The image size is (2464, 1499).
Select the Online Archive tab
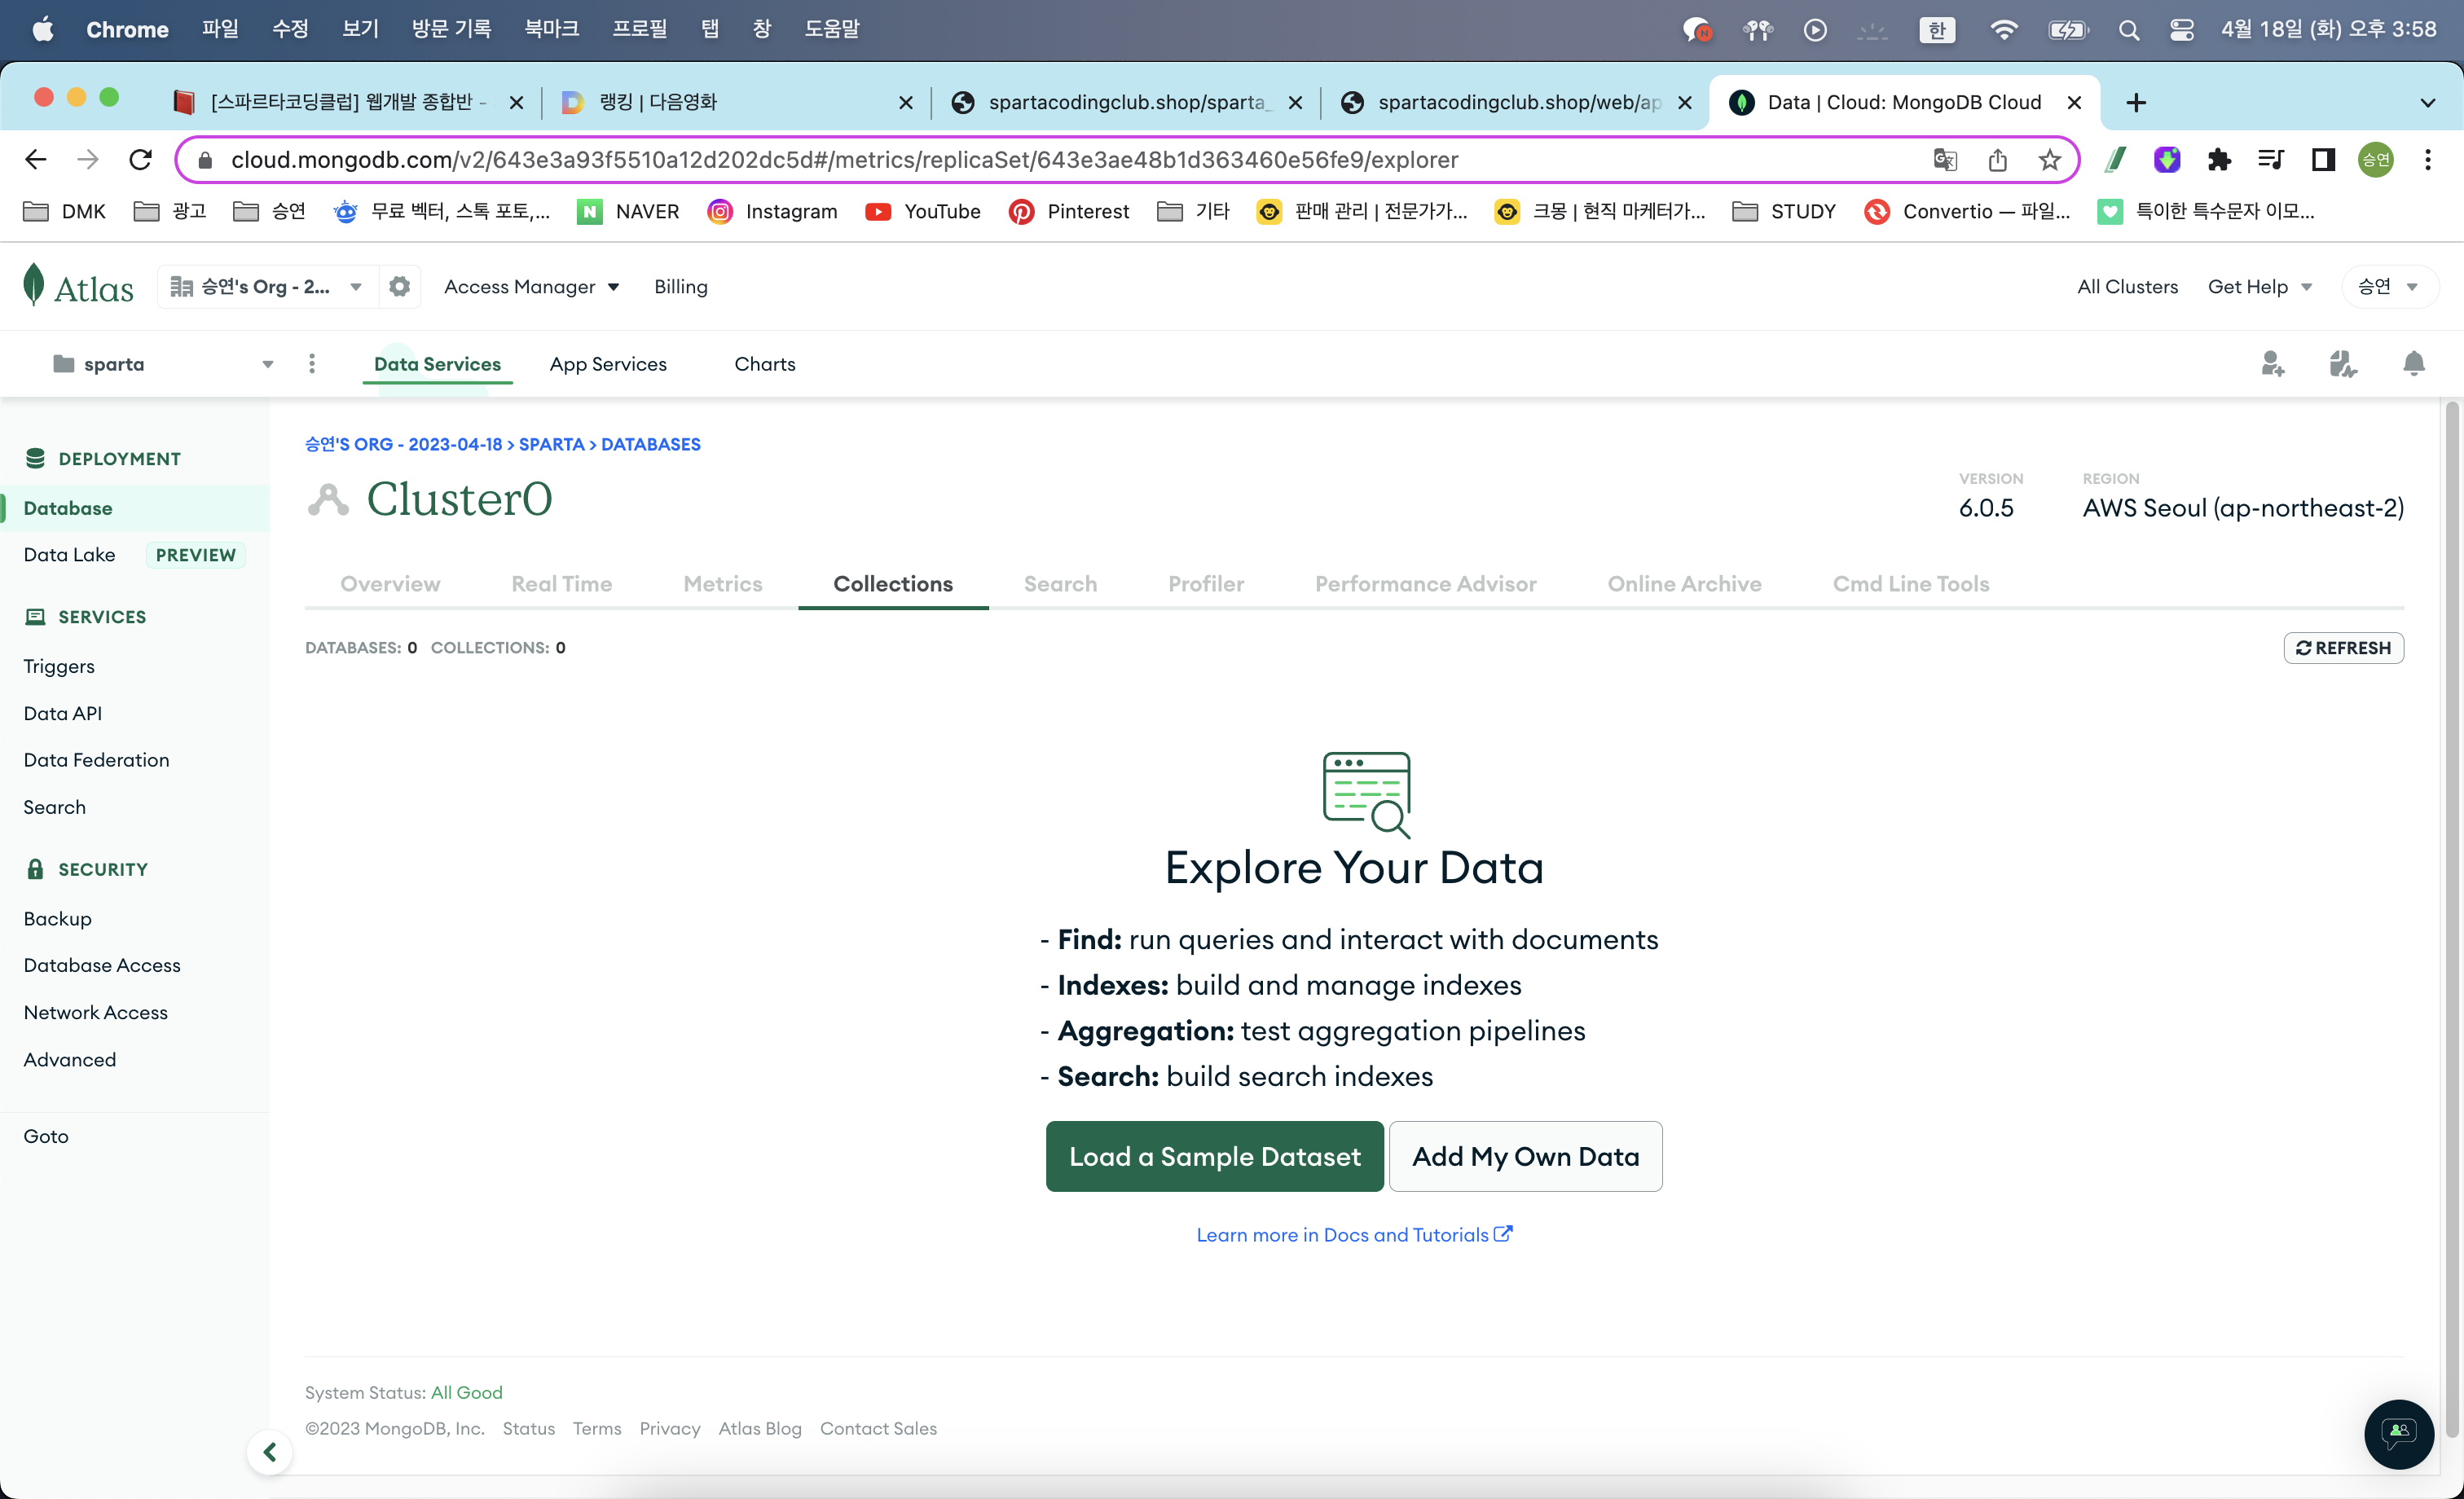pos(1685,584)
